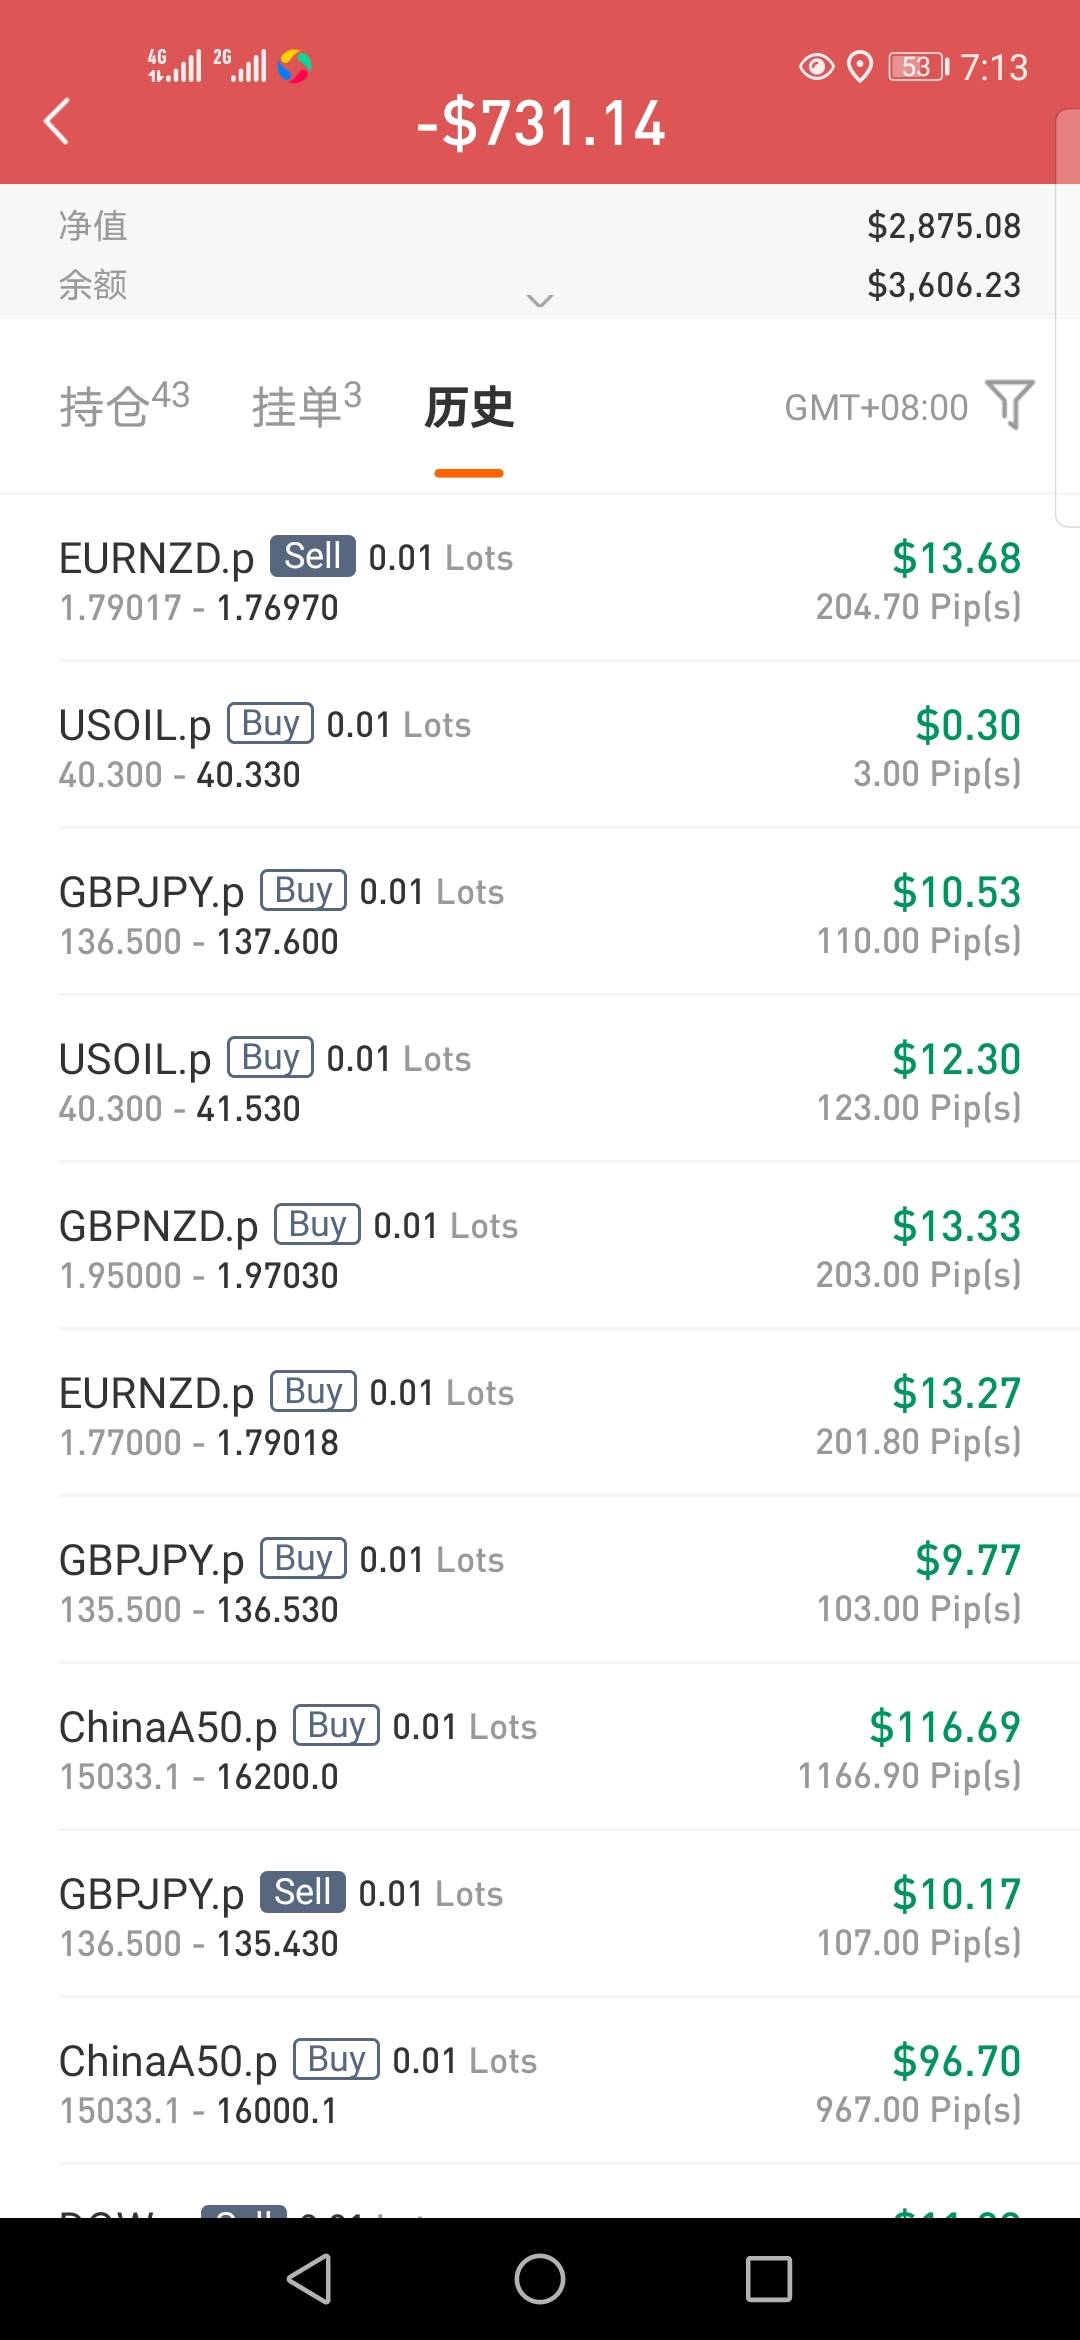Open the trade history filter funnel

pos(1009,405)
